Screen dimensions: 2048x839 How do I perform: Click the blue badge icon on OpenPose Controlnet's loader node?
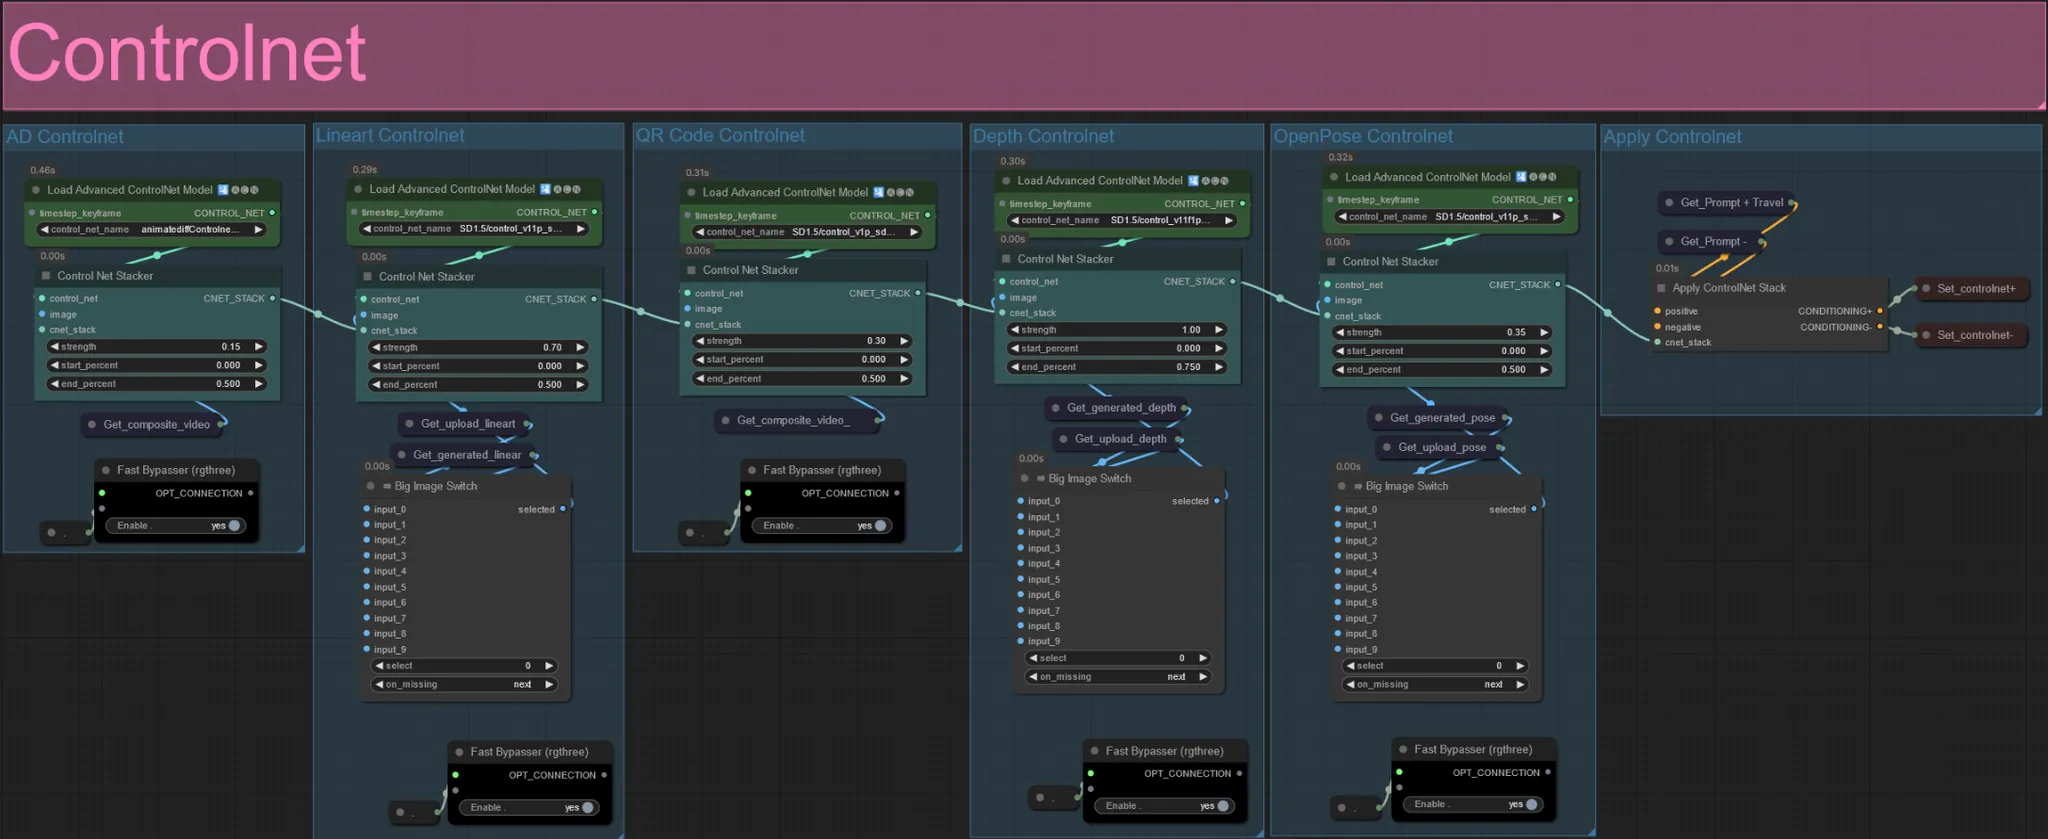[1521, 177]
